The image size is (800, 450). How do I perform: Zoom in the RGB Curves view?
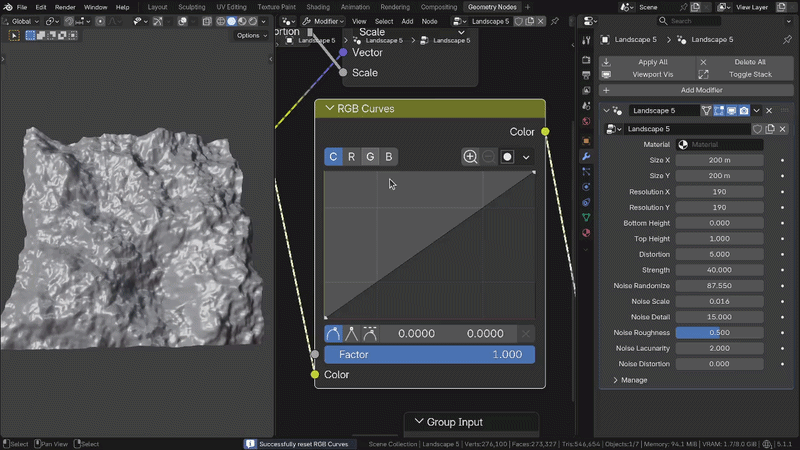tap(470, 157)
